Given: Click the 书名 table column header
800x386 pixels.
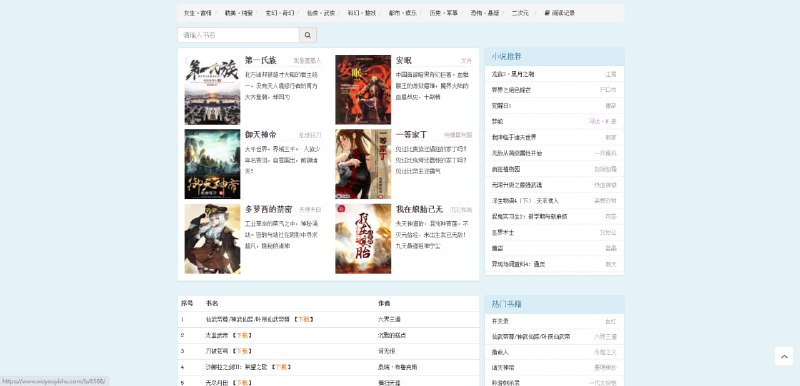Looking at the screenshot, I should click(212, 303).
